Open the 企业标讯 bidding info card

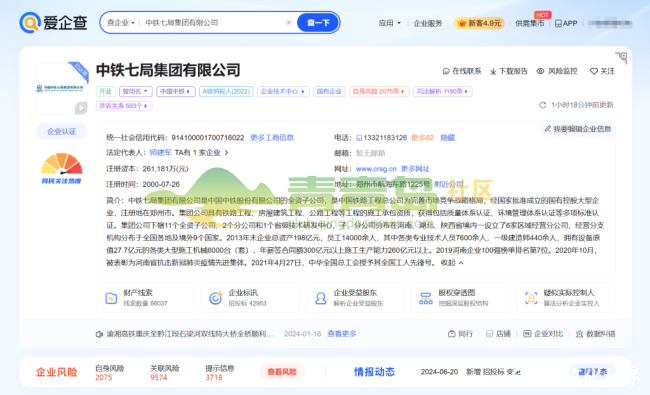tap(250, 298)
